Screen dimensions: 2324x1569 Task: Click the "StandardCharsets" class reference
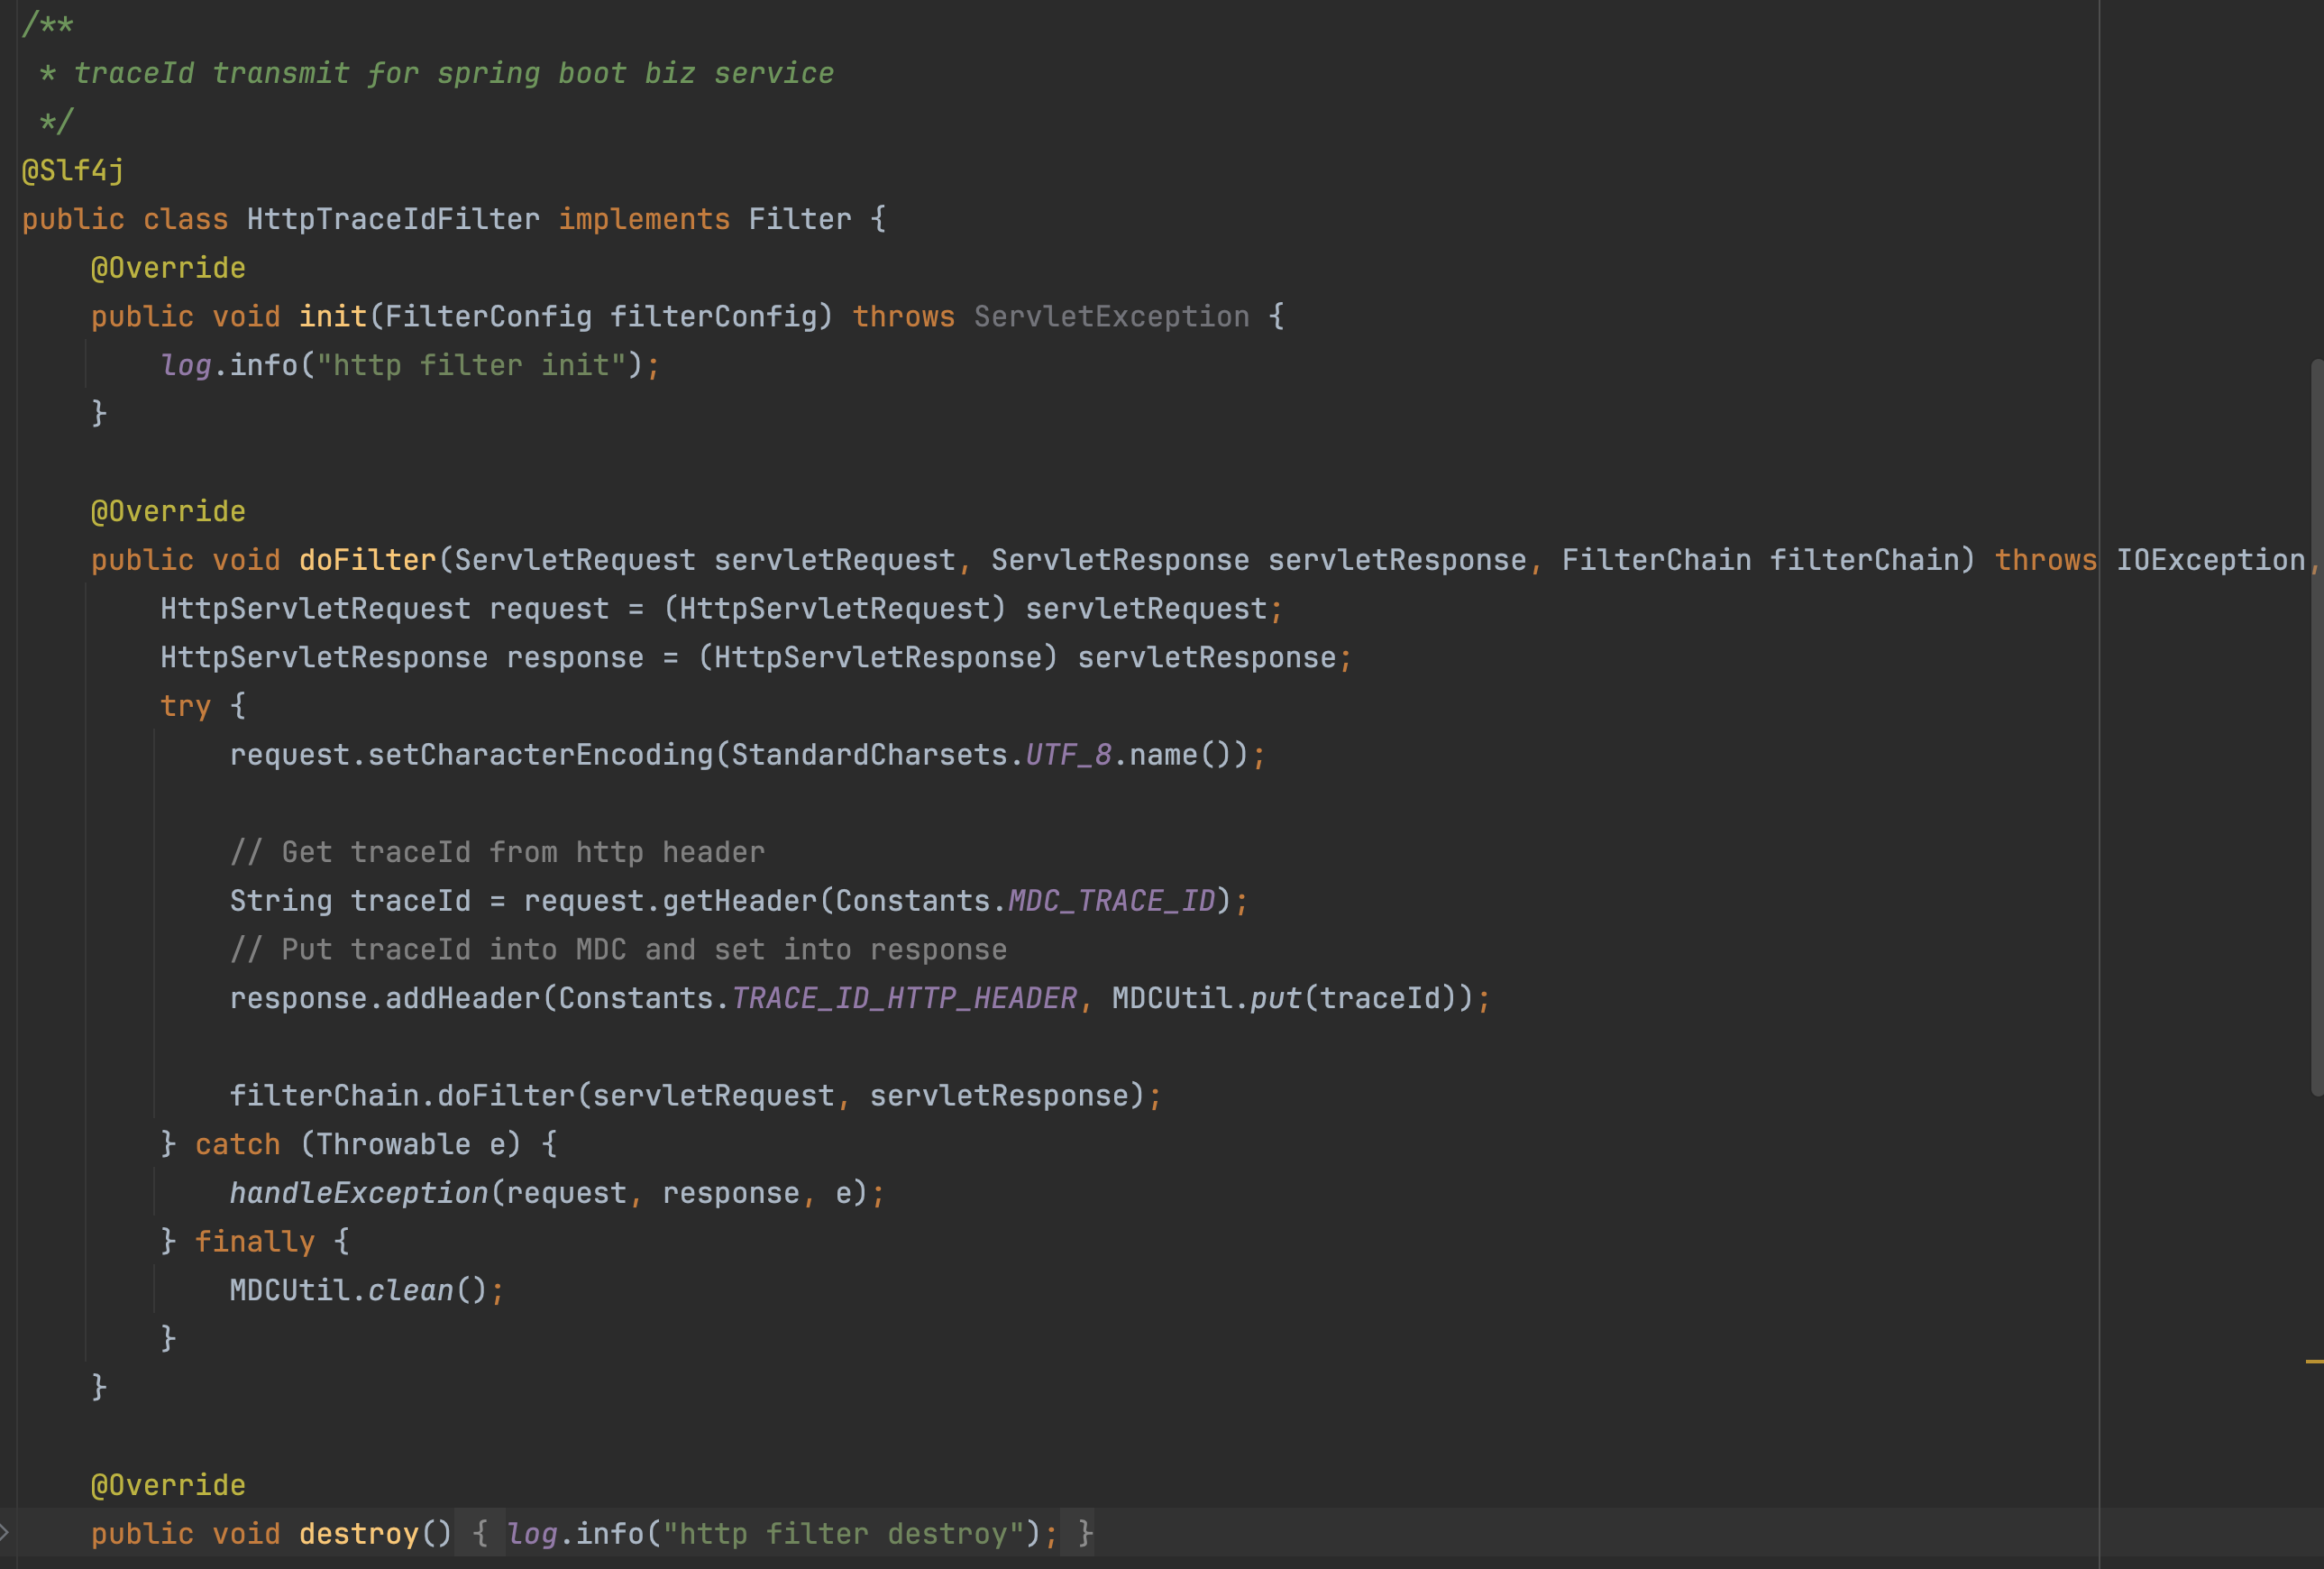(x=869, y=754)
